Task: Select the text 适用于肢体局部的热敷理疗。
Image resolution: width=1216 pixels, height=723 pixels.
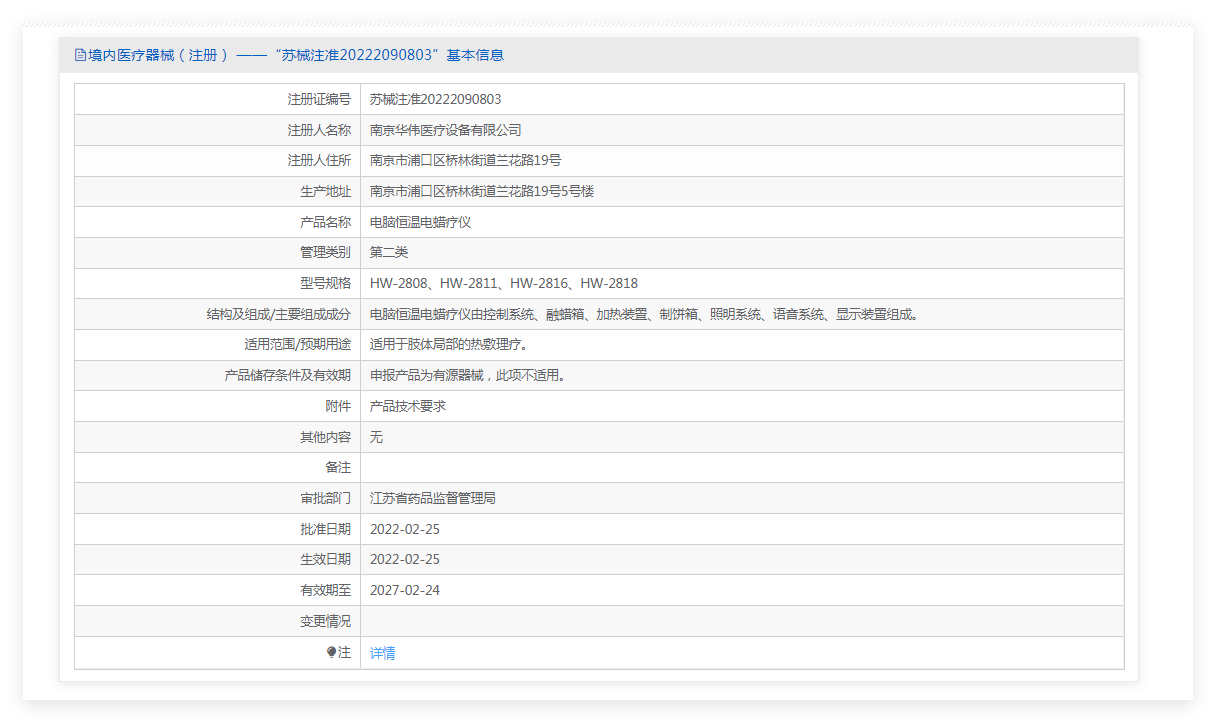Action: click(x=449, y=344)
